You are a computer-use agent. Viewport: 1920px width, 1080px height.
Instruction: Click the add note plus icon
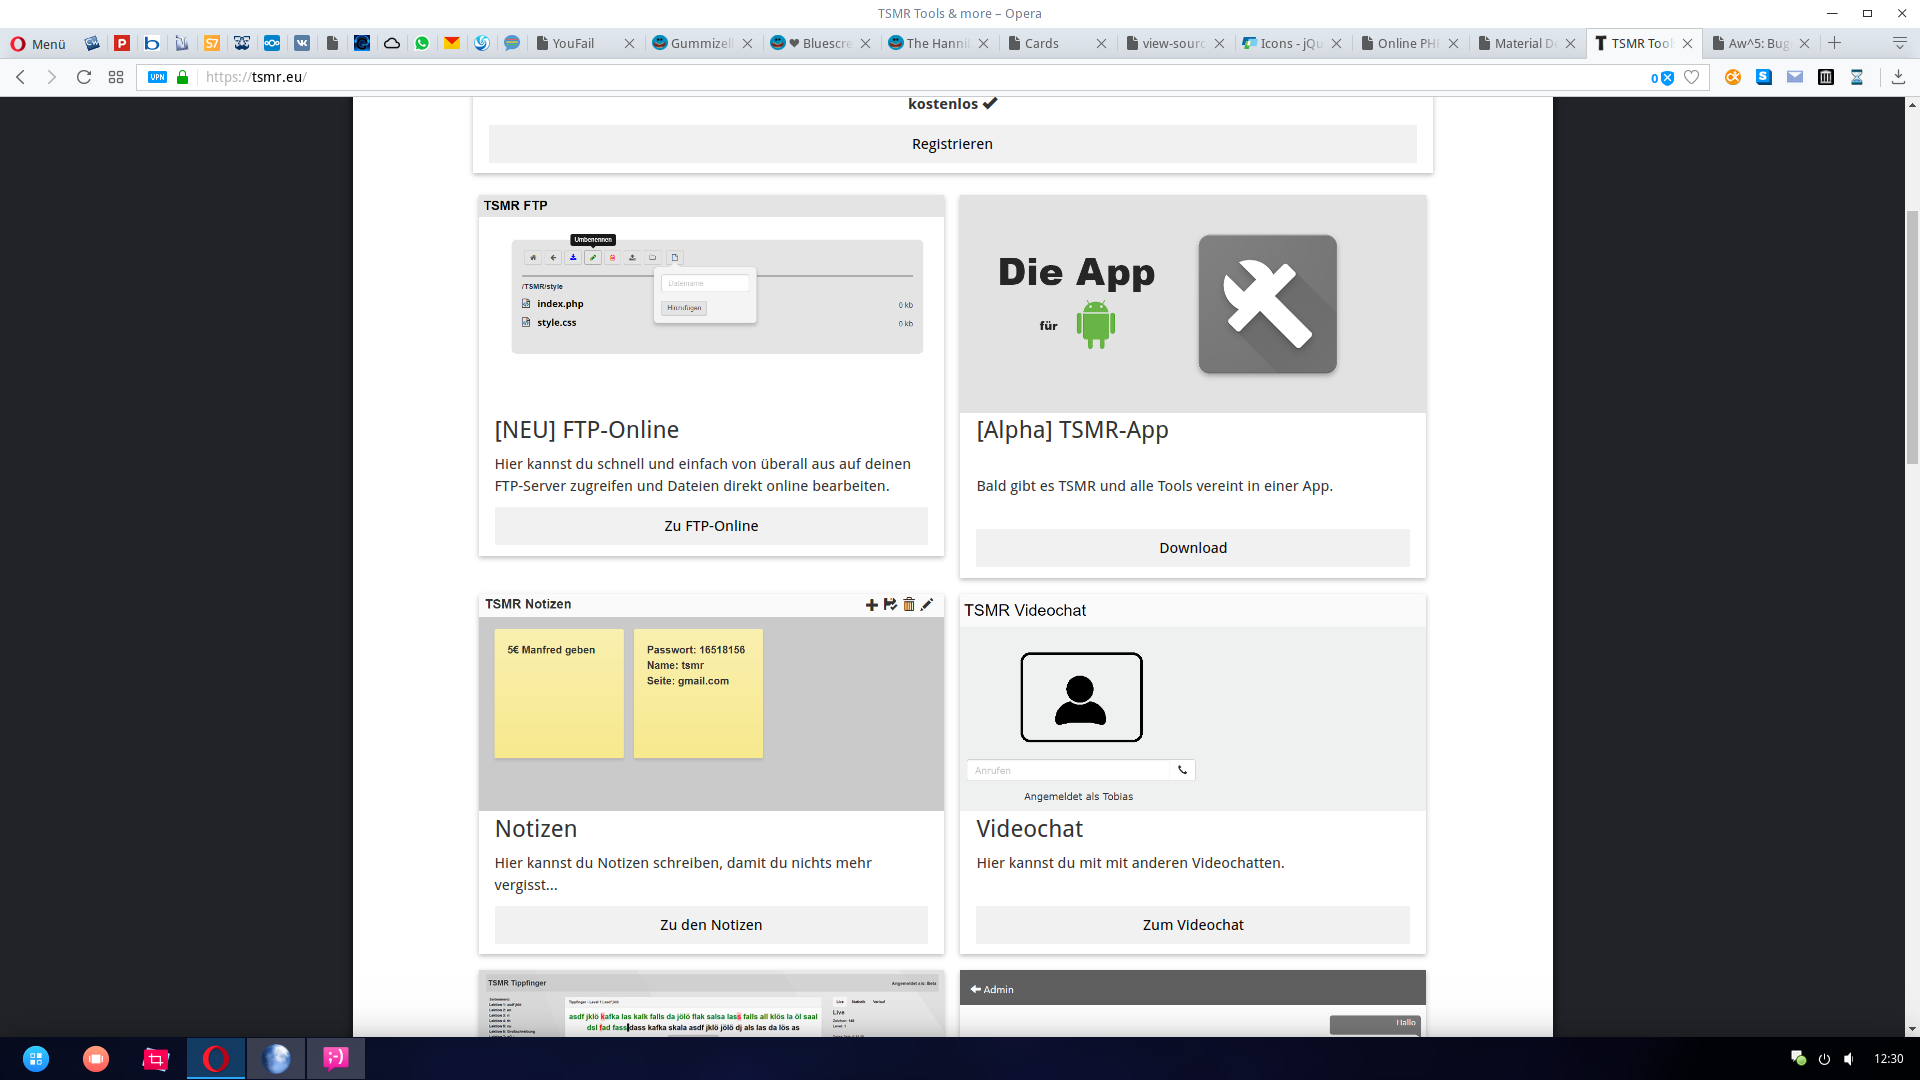point(871,605)
